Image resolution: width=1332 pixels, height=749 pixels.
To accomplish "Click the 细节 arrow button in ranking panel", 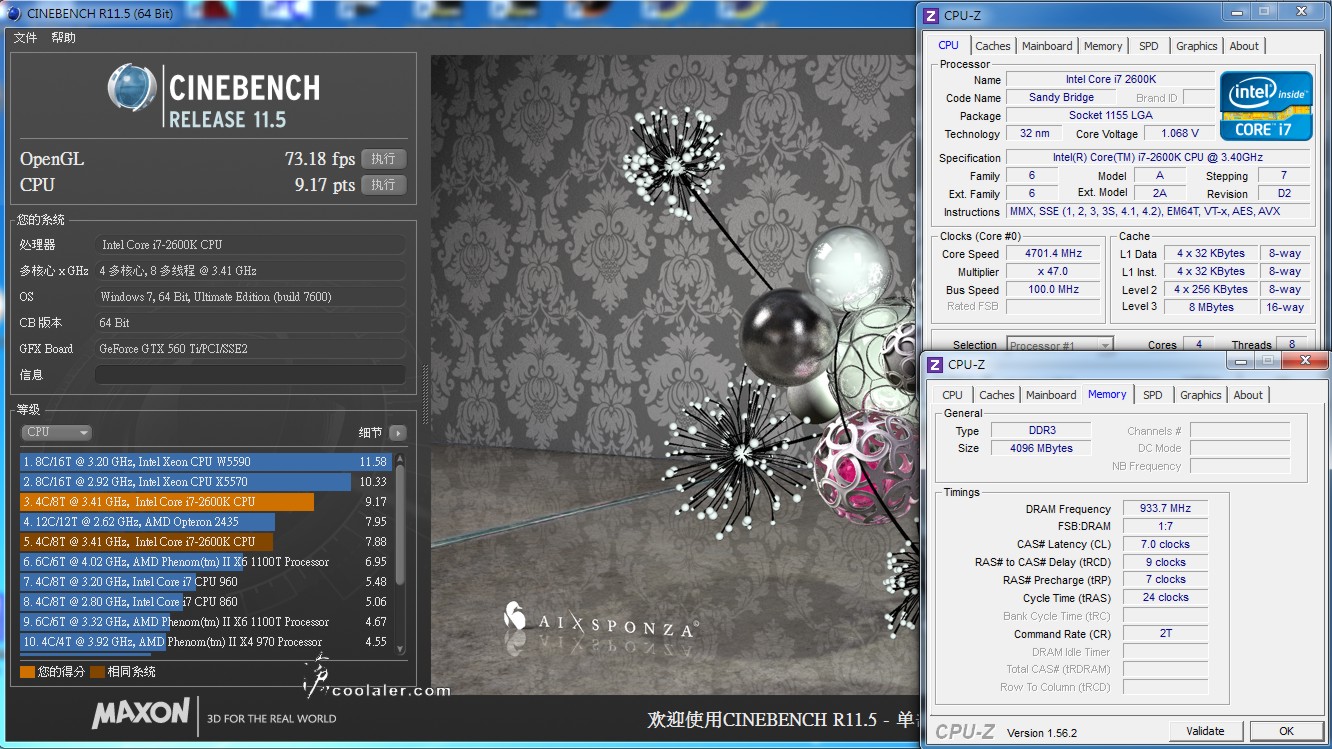I will pos(398,433).
